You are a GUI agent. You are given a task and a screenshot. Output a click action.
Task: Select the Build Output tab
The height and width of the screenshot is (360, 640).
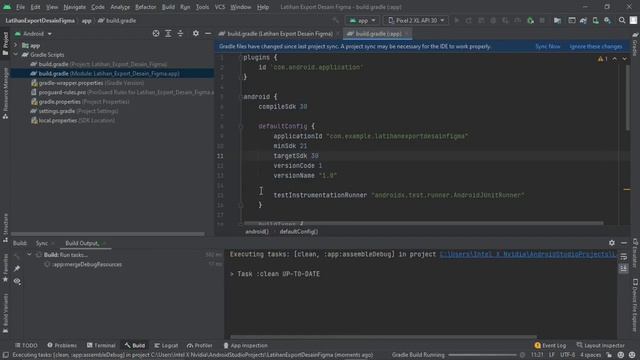coord(82,243)
